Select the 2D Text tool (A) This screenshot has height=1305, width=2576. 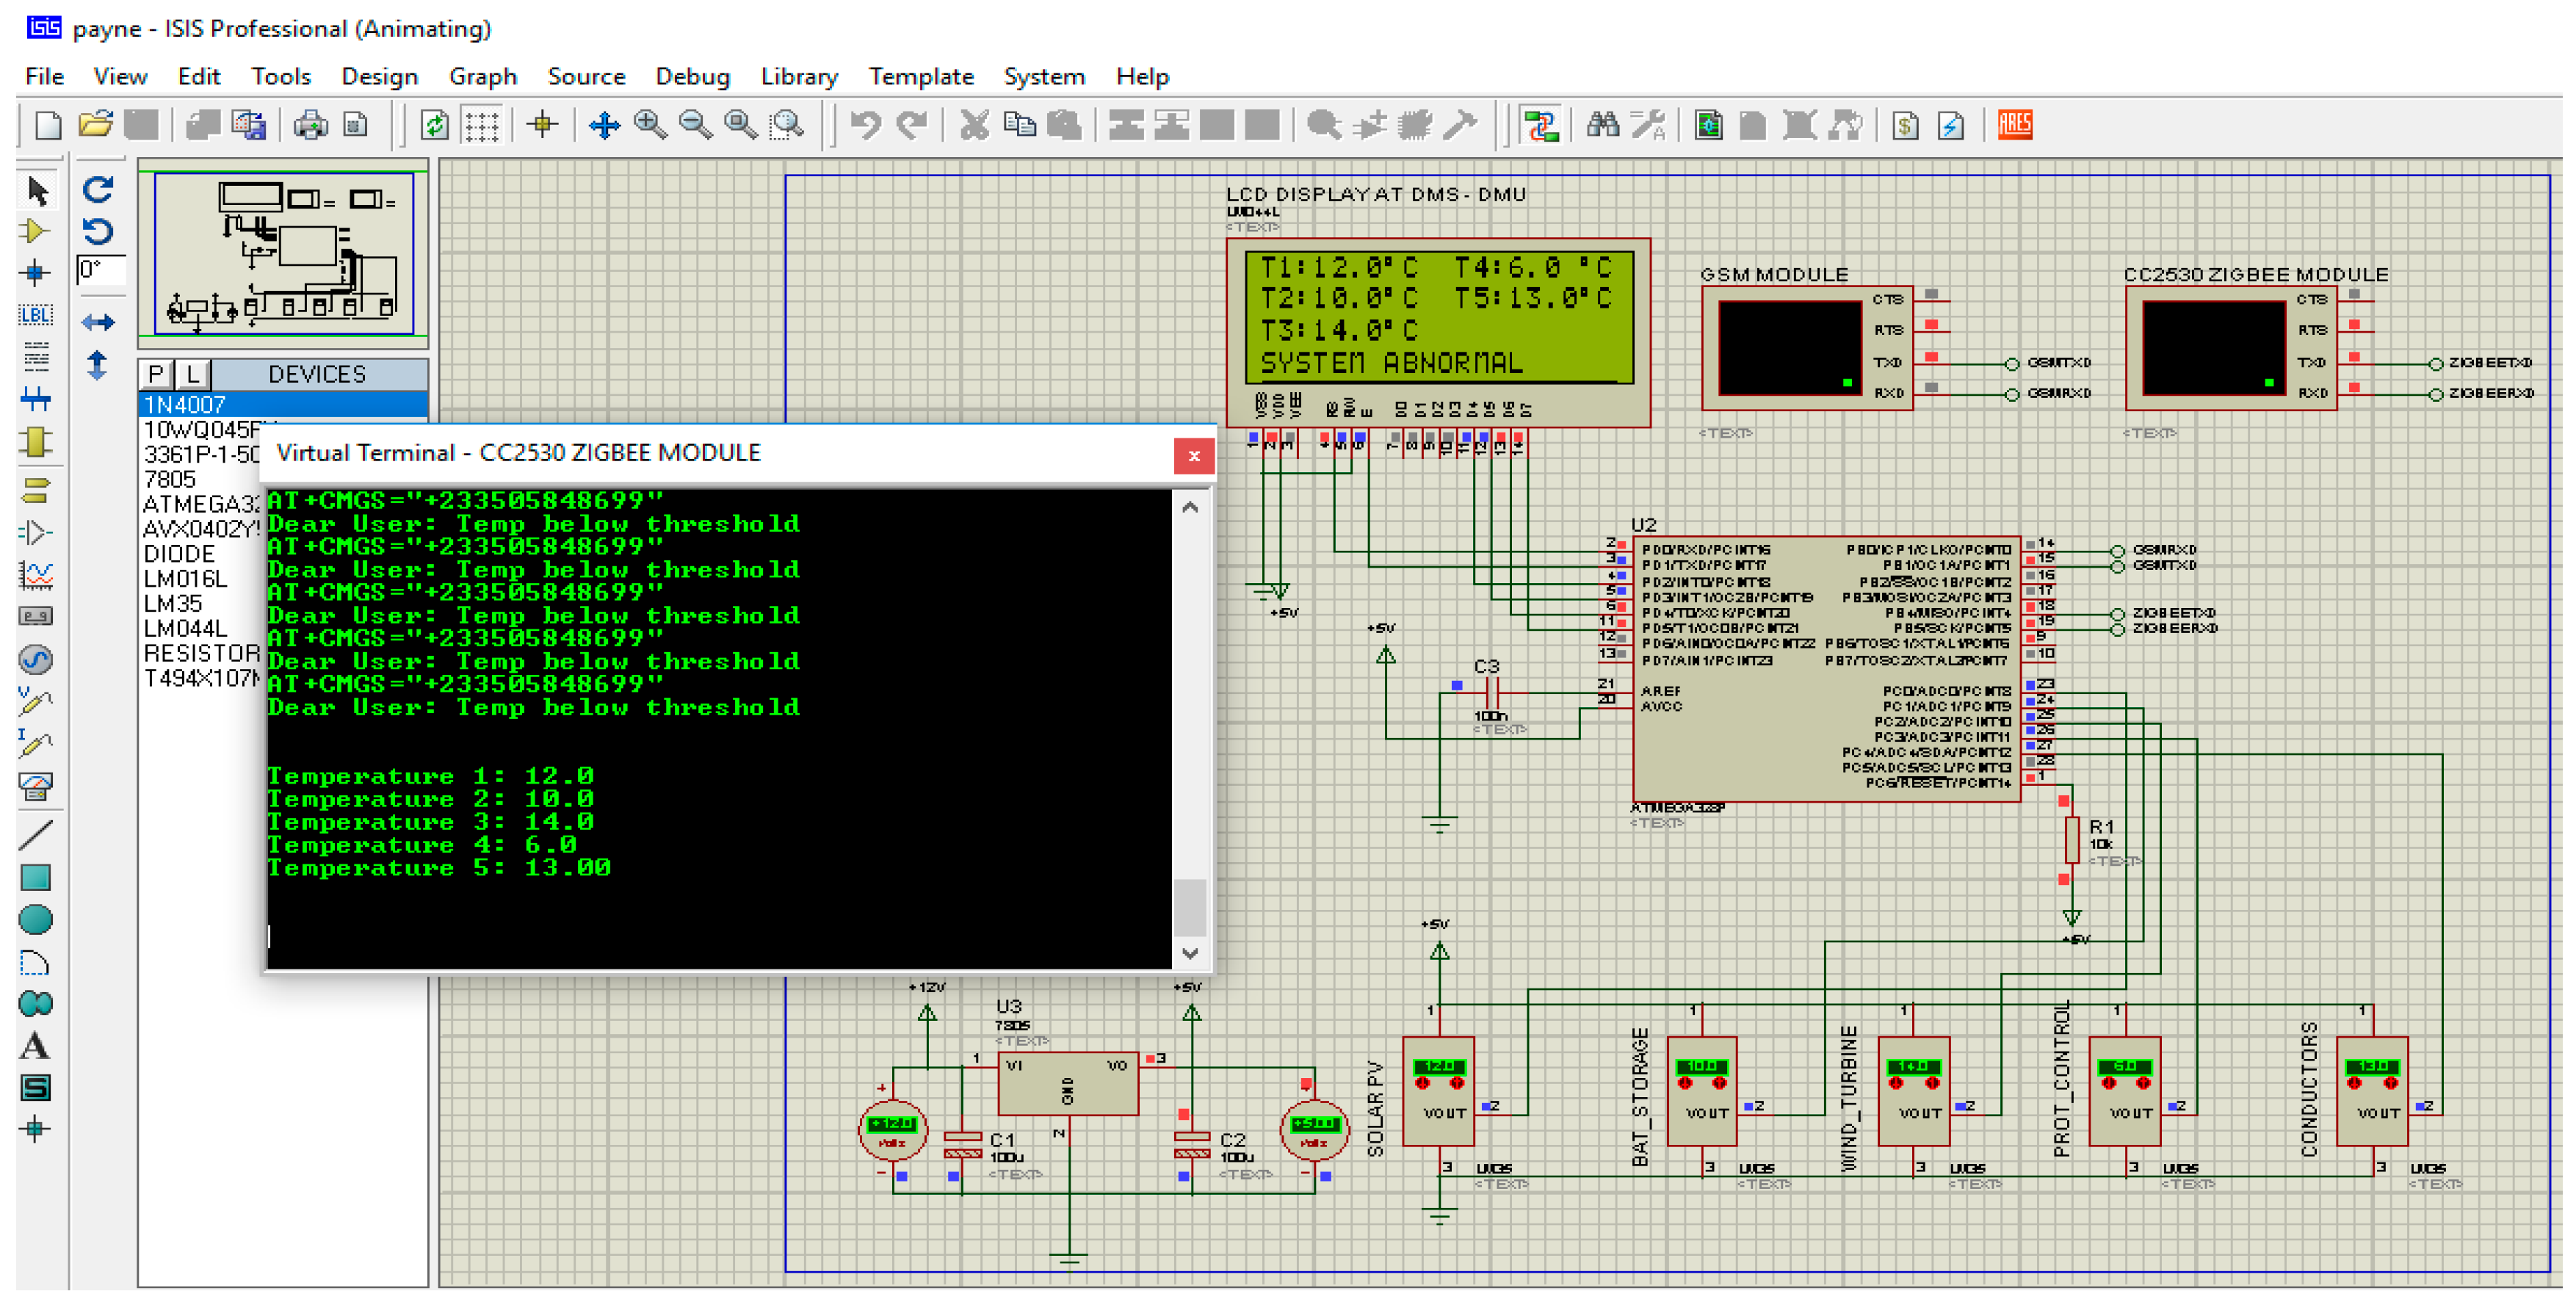coord(35,1046)
